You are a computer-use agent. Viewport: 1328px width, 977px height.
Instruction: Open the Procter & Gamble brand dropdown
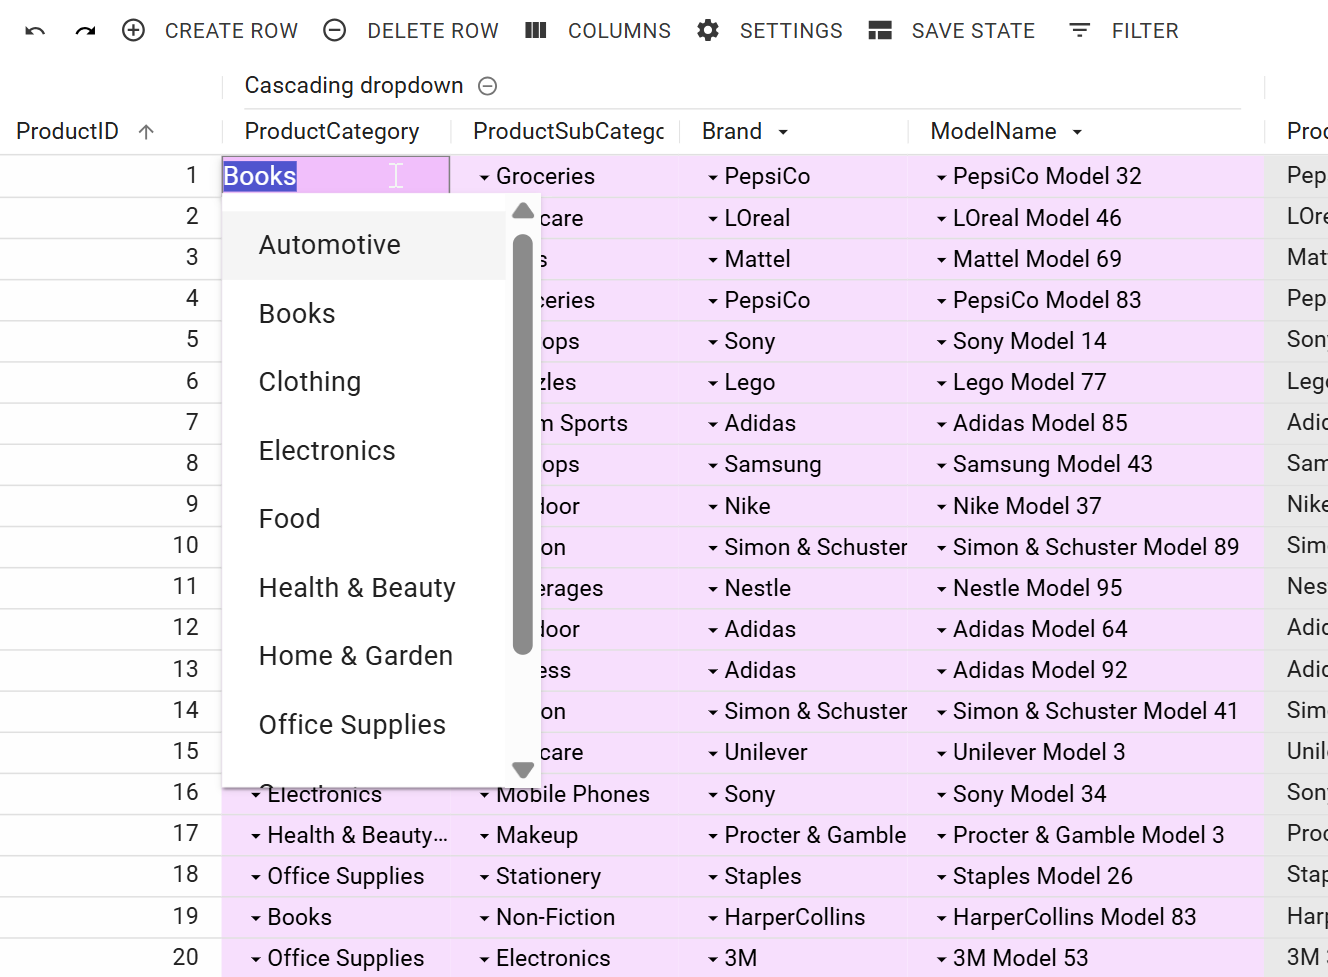click(713, 836)
